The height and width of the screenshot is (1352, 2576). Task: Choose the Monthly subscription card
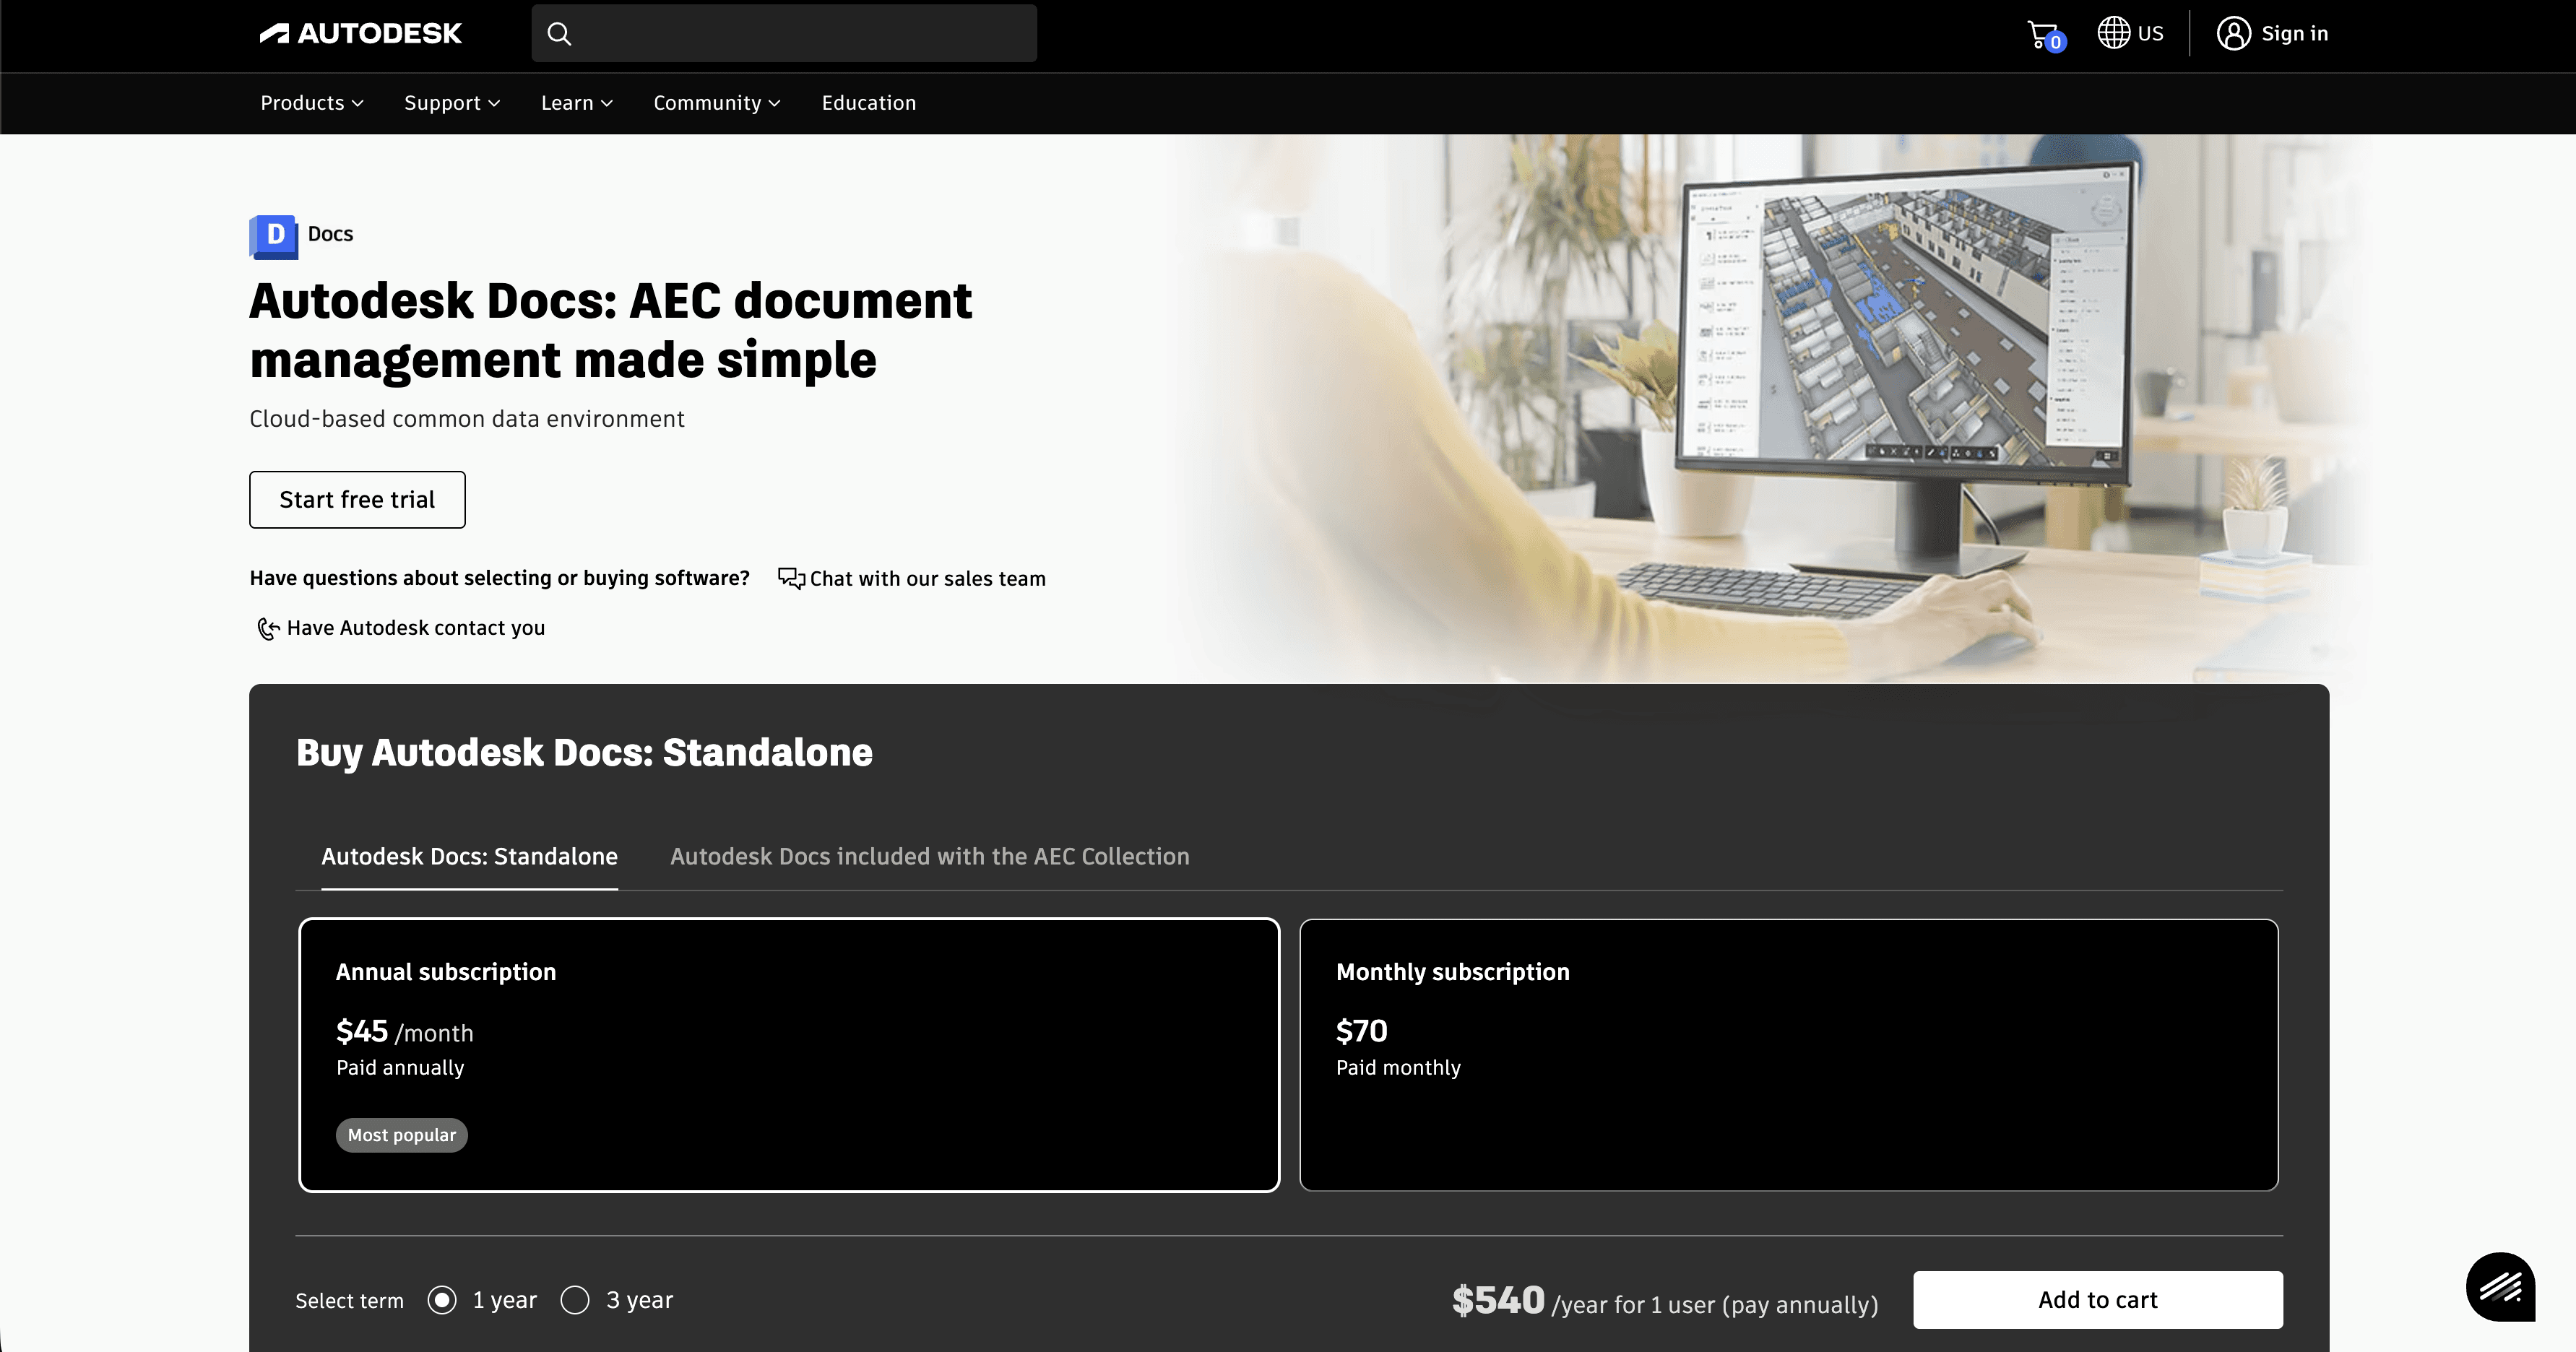pyautogui.click(x=1788, y=1054)
